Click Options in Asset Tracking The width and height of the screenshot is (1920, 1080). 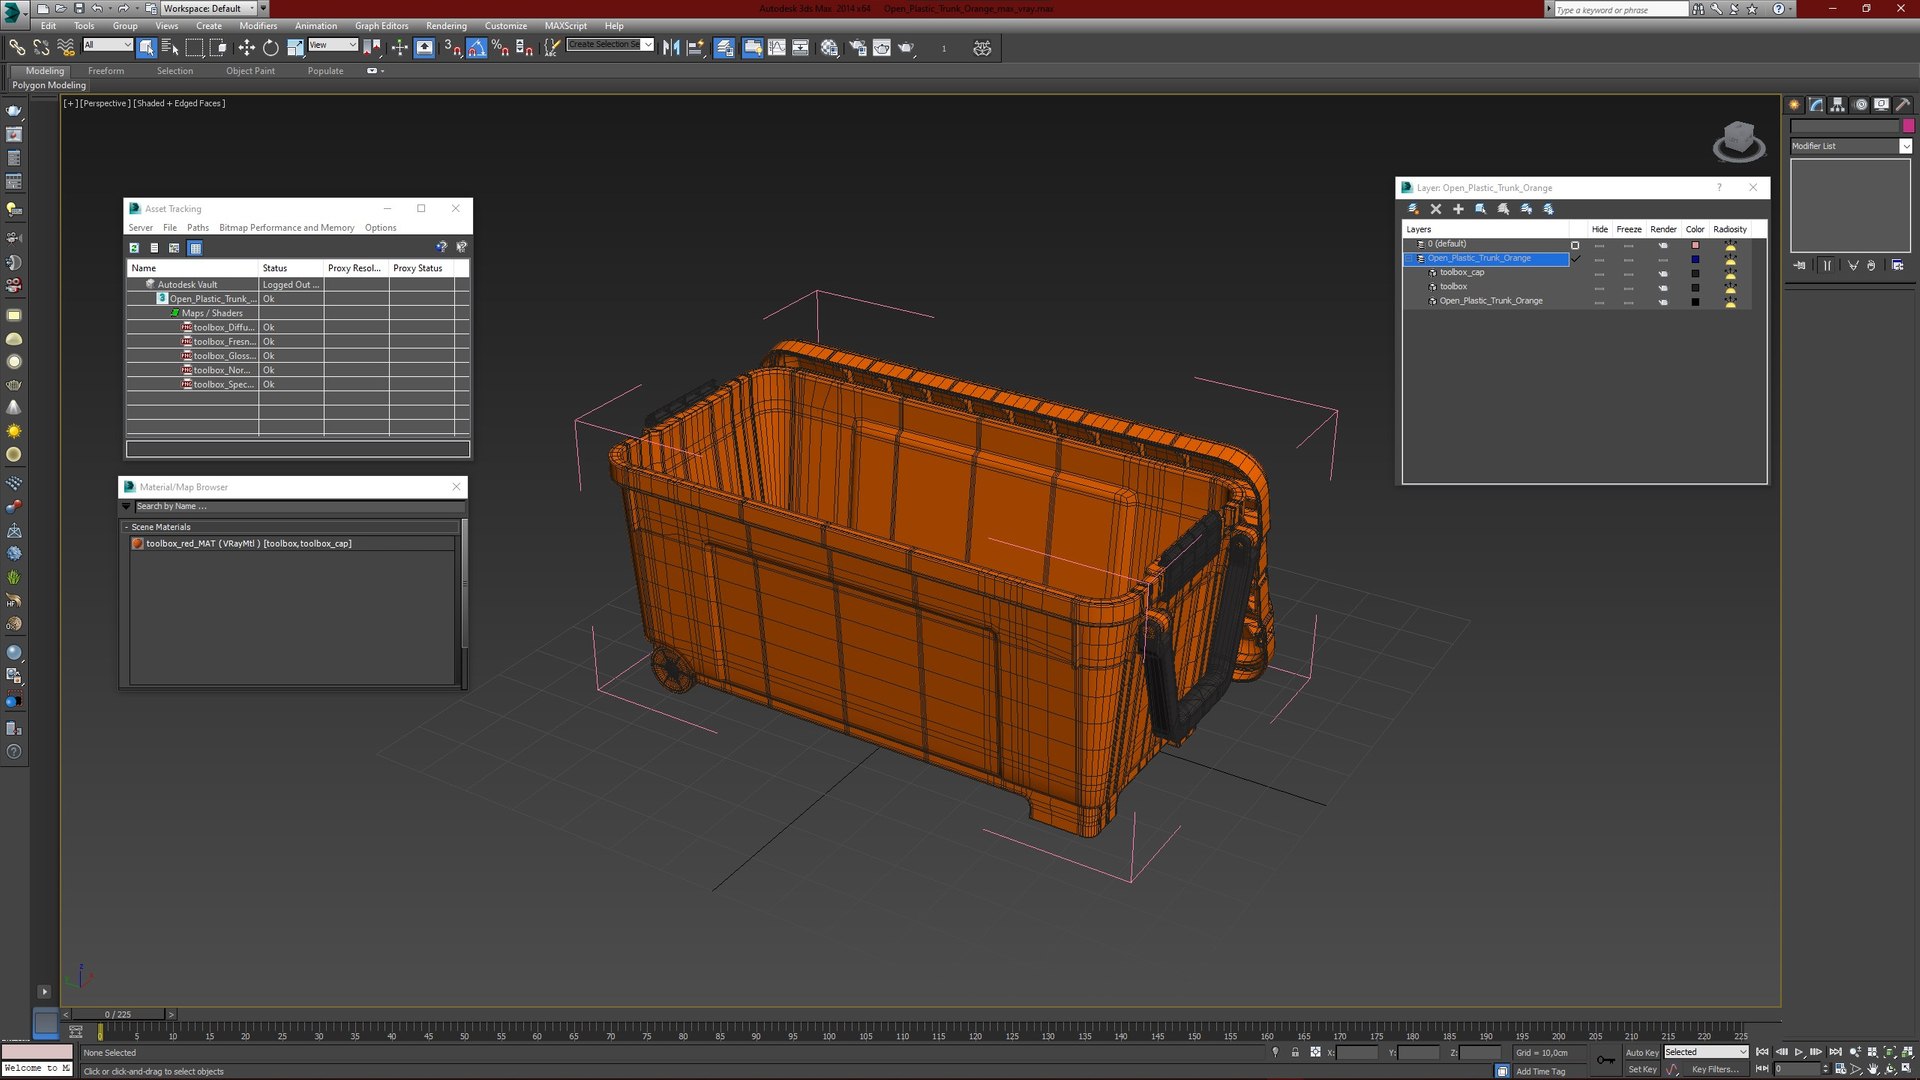(x=381, y=228)
